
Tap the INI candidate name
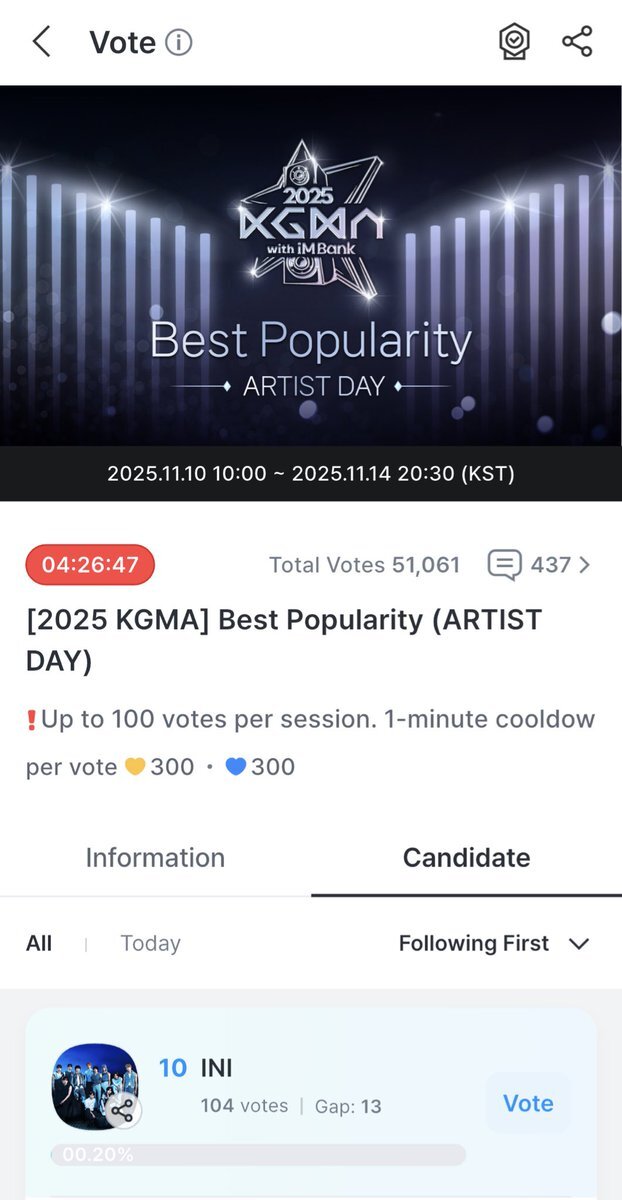216,1068
